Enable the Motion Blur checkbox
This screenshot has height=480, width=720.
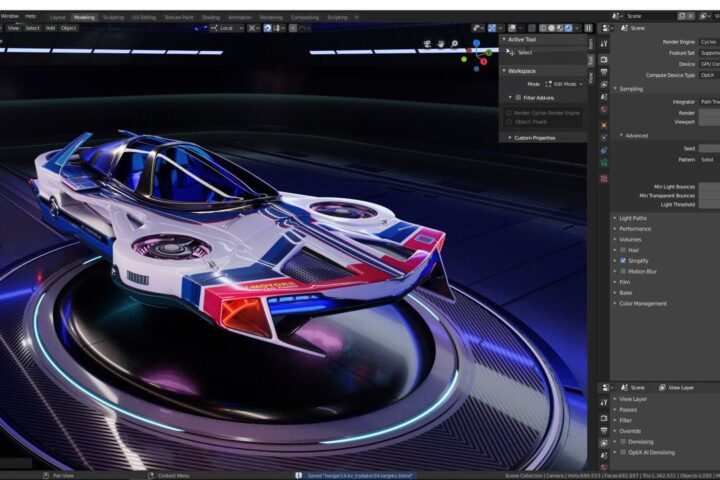tap(623, 271)
